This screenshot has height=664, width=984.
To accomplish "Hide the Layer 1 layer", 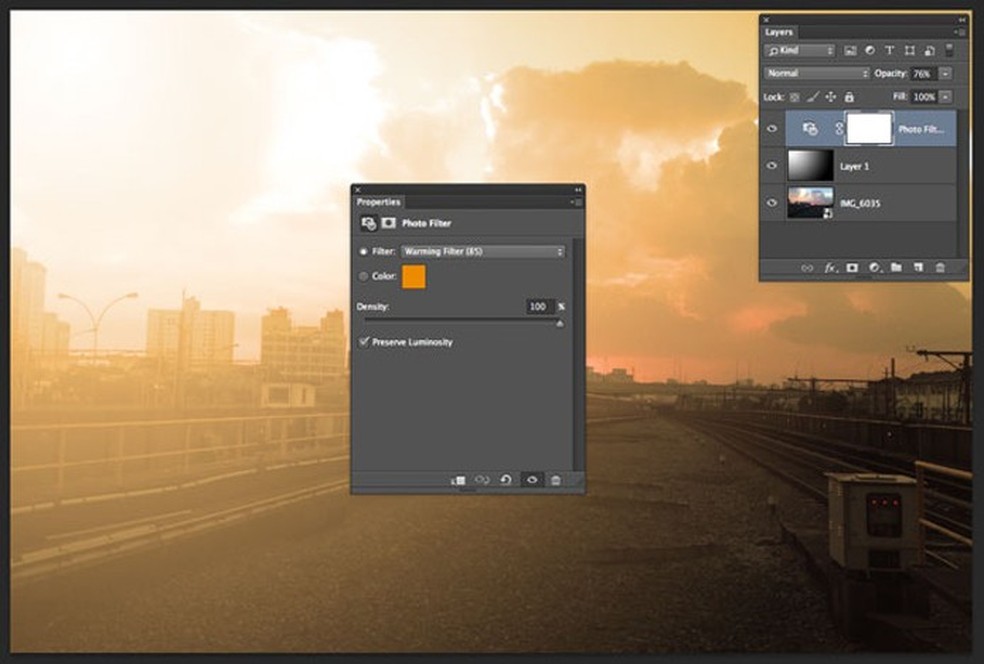I will (771, 166).
